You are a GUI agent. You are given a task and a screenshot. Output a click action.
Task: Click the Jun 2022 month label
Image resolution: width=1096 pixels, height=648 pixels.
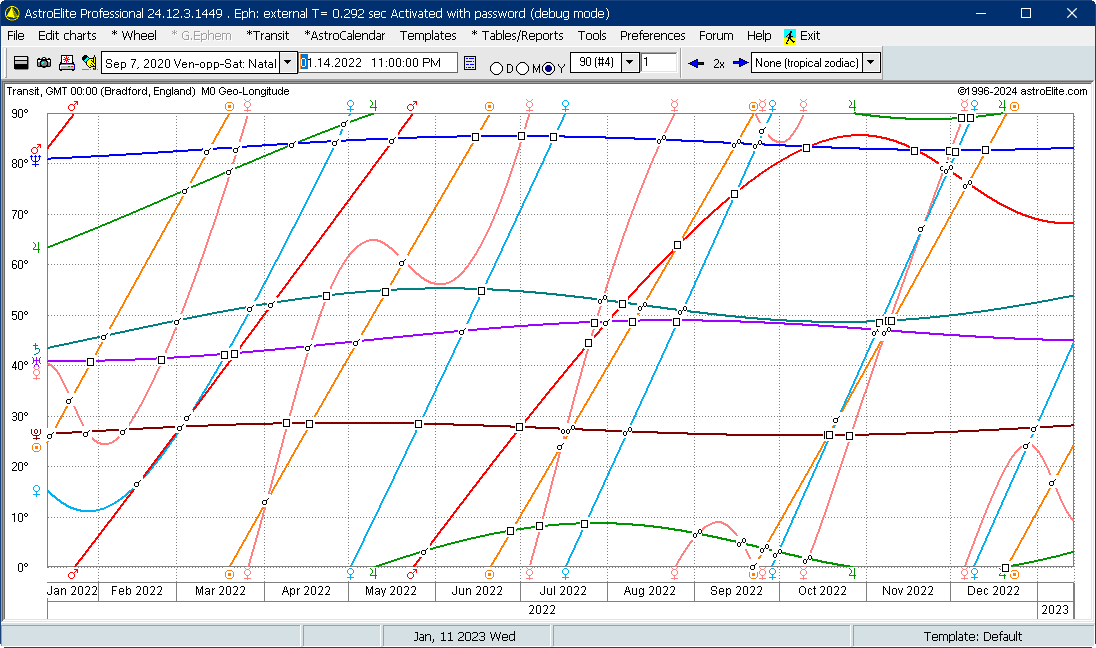pos(477,591)
